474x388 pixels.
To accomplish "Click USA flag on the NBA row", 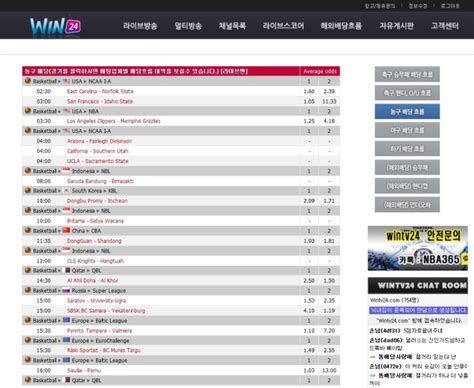I will 66,111.
